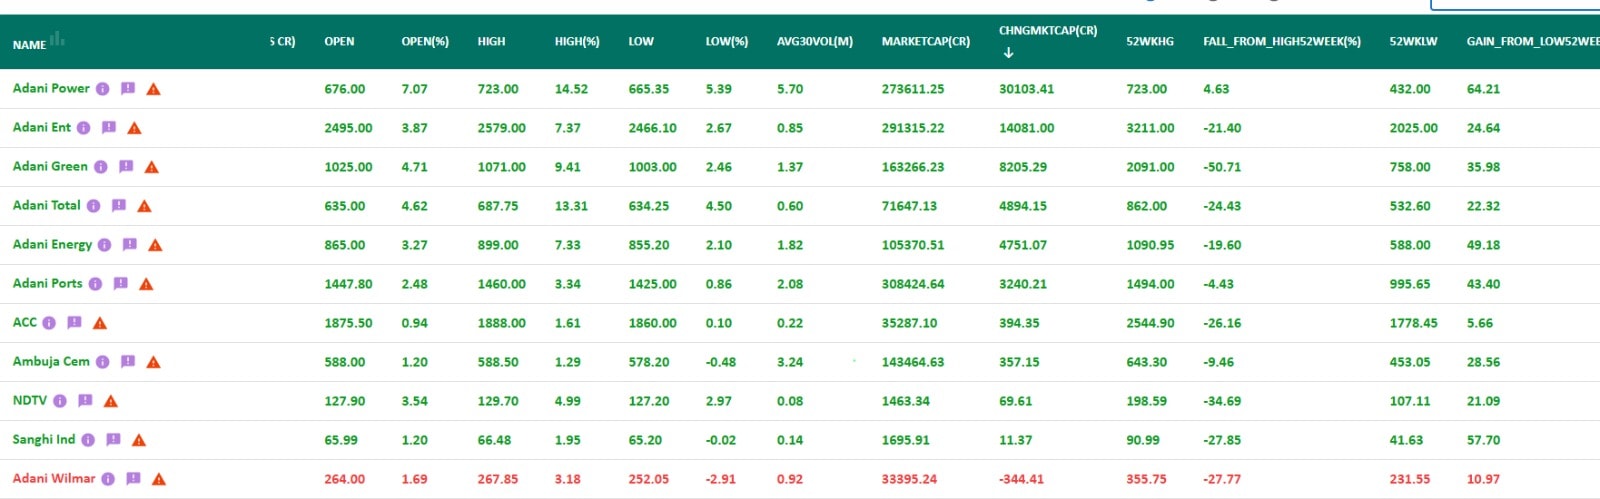Open the Adani Power stock link
1600x499 pixels.
(51, 88)
